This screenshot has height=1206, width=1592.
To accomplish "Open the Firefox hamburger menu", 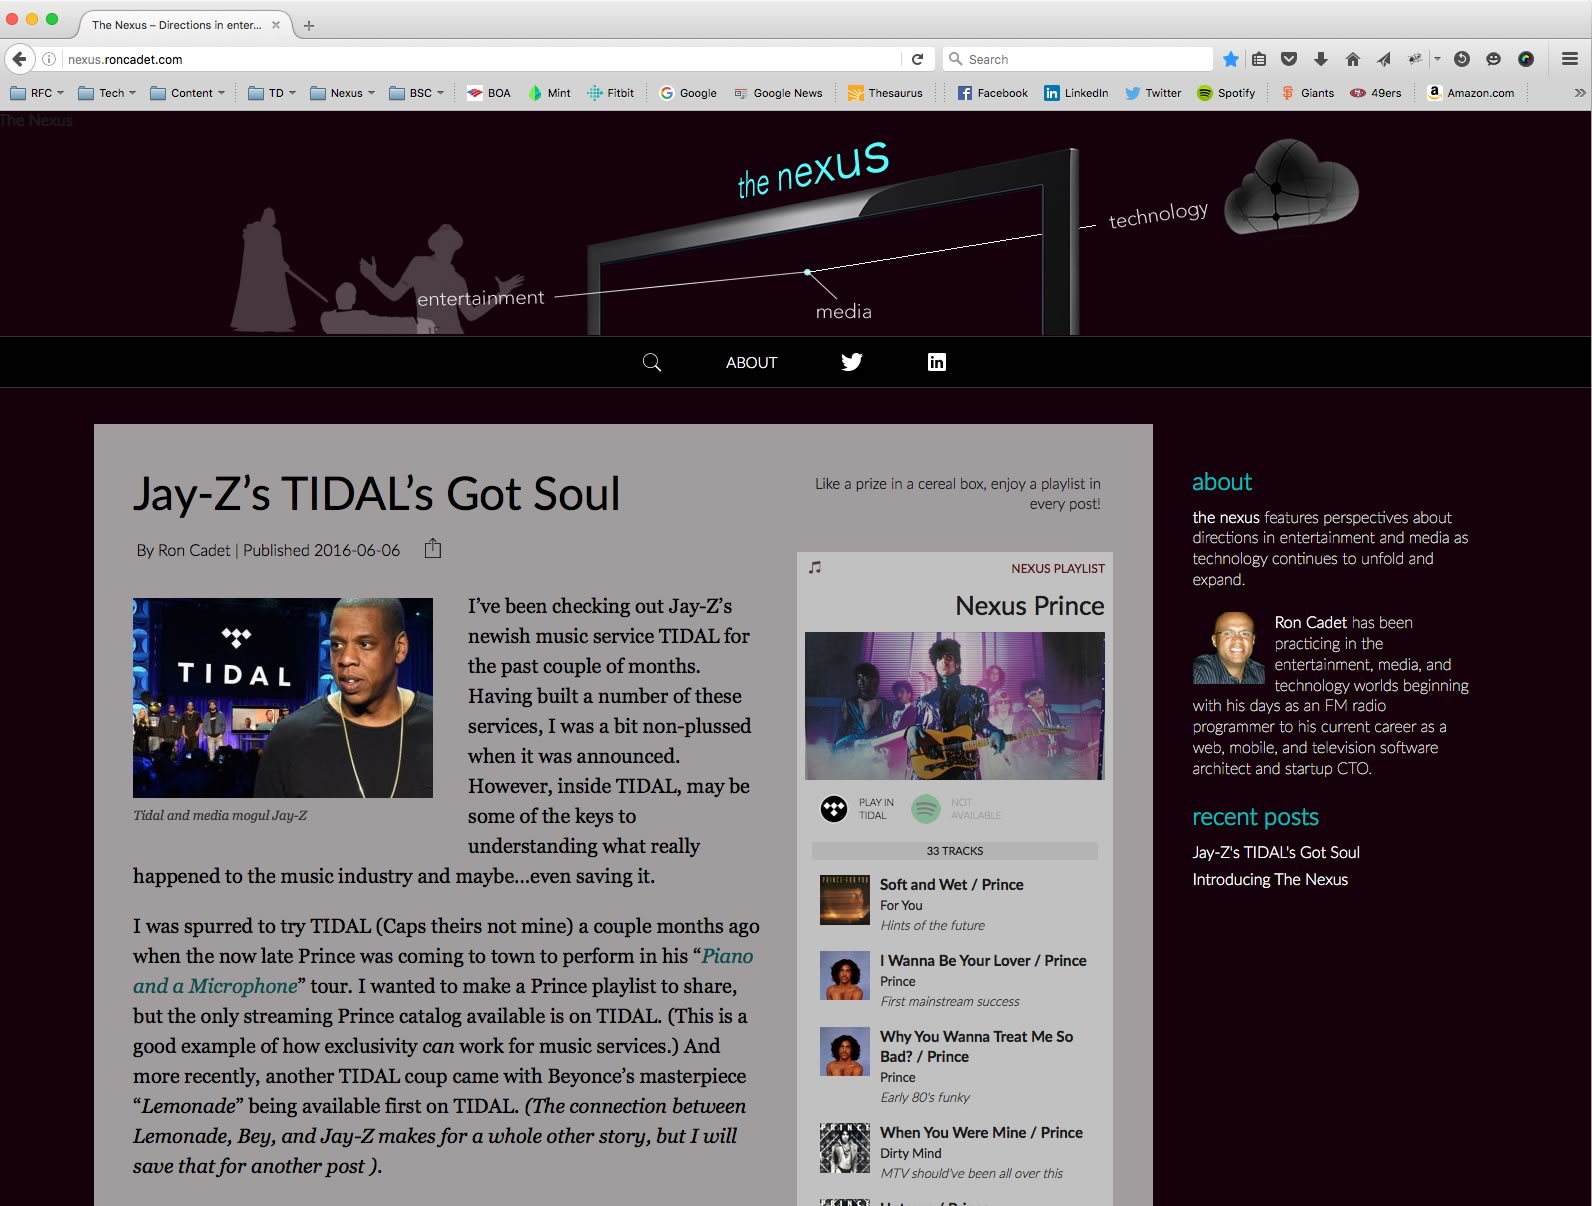I will click(x=1570, y=59).
